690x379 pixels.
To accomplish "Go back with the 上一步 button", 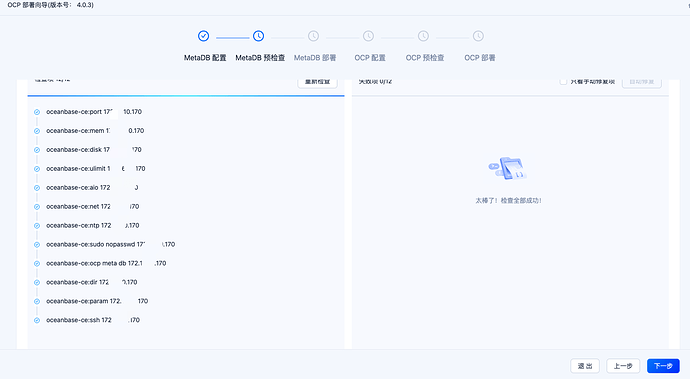I will coord(623,366).
